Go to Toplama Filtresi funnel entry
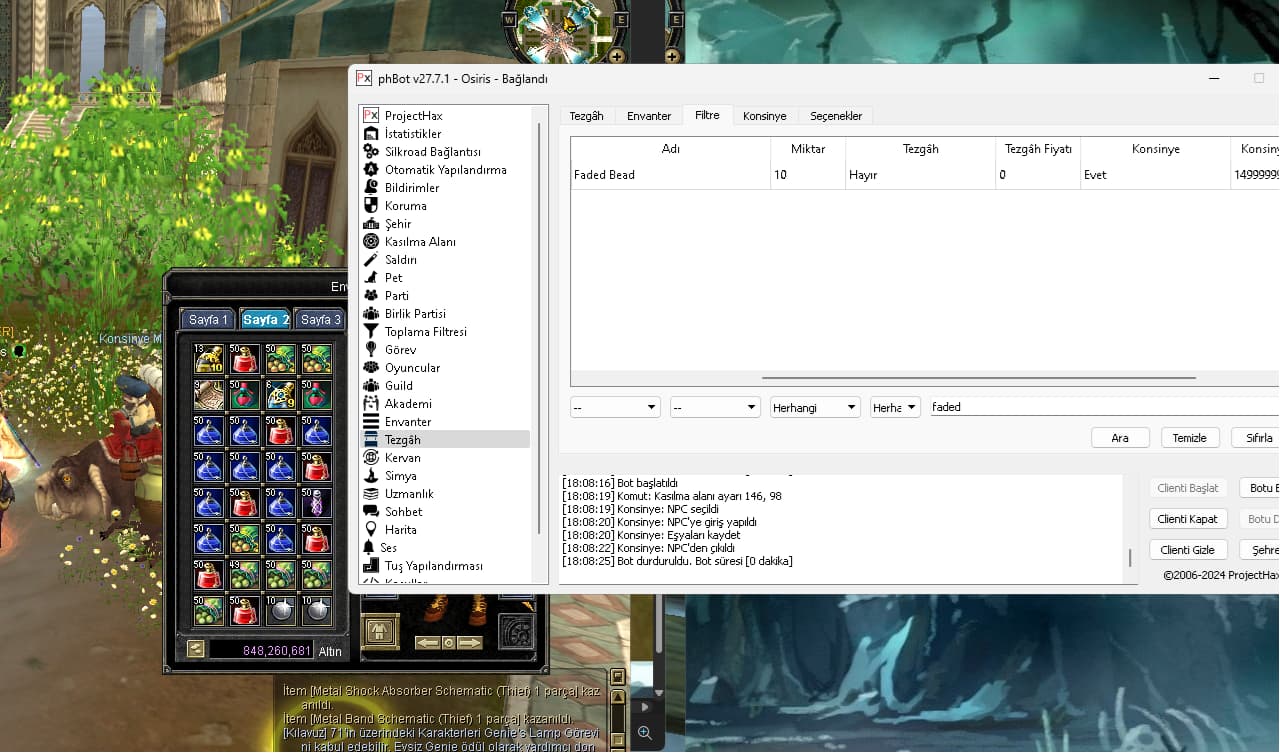Screen dimensions: 1280x754 pos(425,332)
